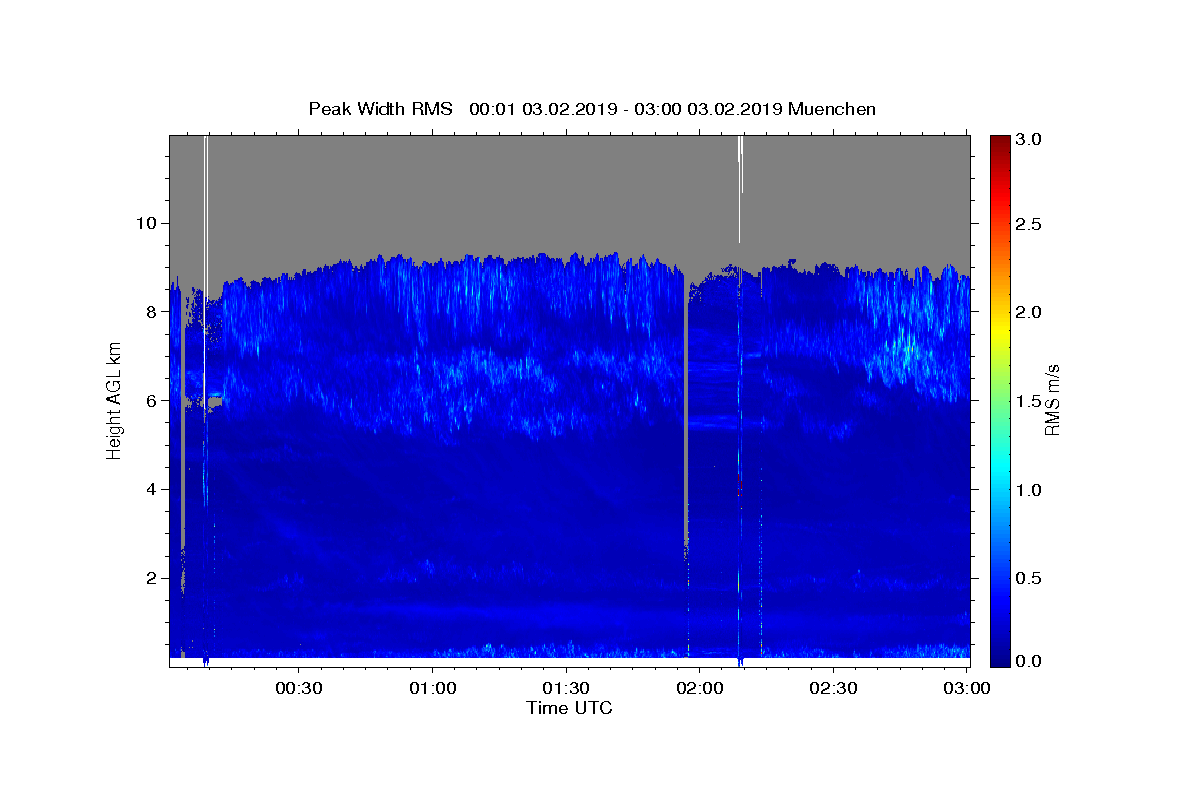This screenshot has width=1200, height=800.
Task: Click the colorbar value 2.5
Action: pyautogui.click(x=1029, y=224)
